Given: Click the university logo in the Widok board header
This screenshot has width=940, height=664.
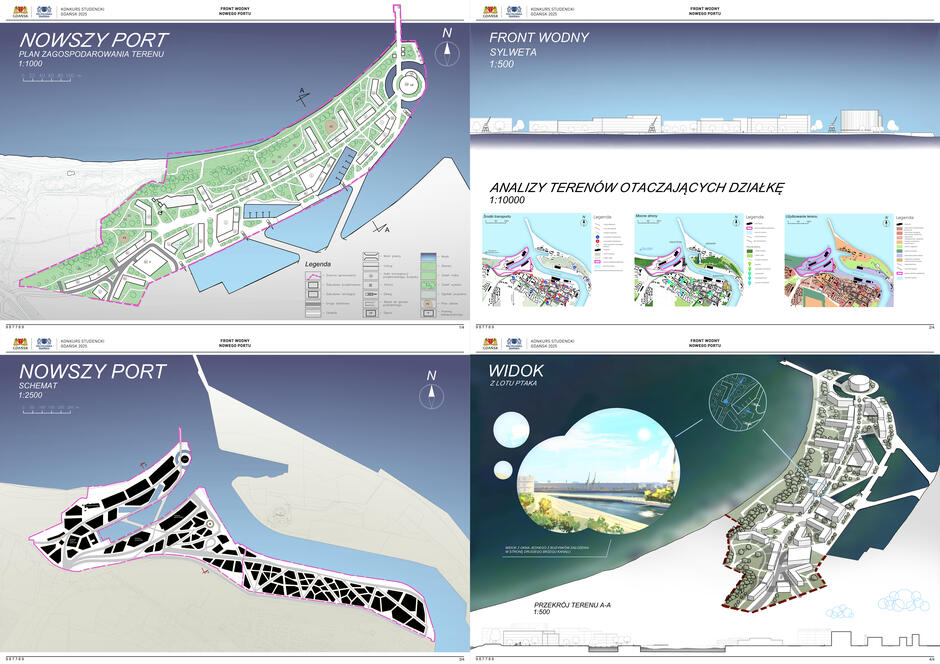Looking at the screenshot, I should 513,343.
